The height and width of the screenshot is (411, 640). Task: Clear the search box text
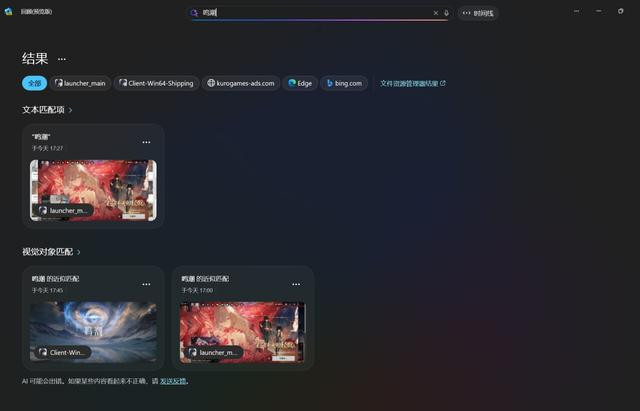[436, 13]
